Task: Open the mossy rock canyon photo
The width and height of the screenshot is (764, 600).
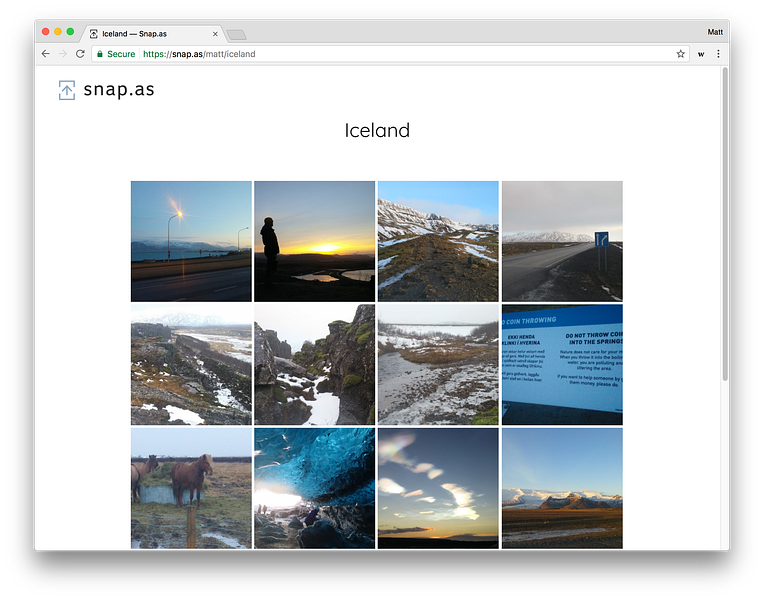Action: coord(315,365)
